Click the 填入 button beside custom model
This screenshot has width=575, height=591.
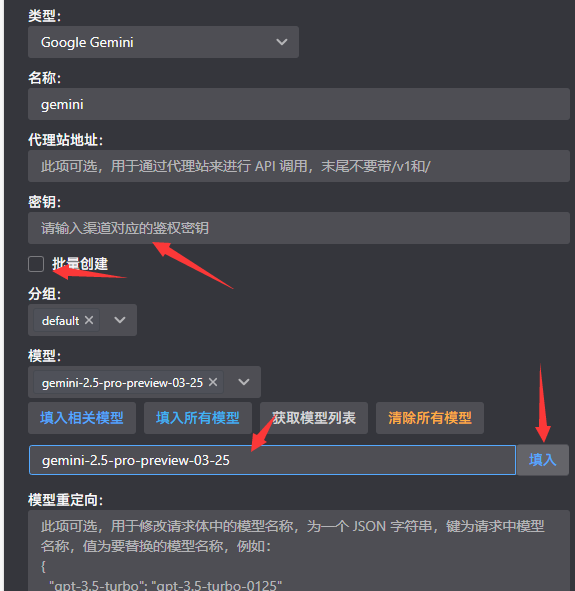(x=543, y=460)
